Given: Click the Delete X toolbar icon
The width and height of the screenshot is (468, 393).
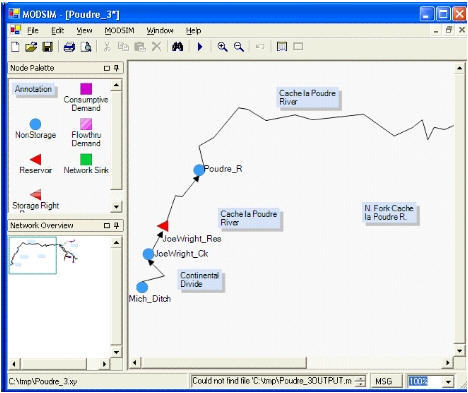Looking at the screenshot, I should point(156,47).
